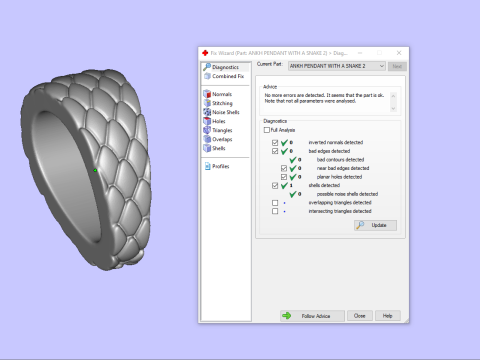Click the Combined Fix icon

[x=207, y=76]
